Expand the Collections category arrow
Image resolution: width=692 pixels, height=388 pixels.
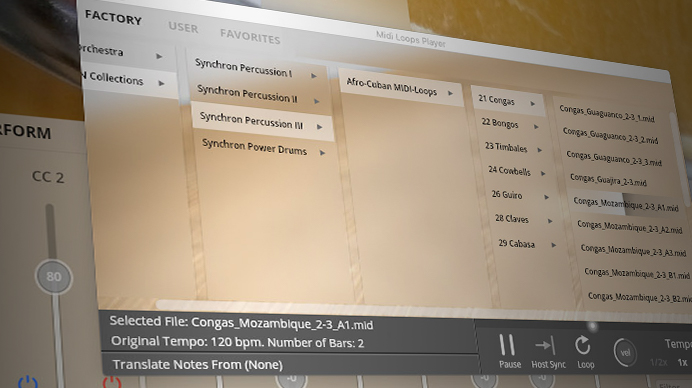point(162,83)
